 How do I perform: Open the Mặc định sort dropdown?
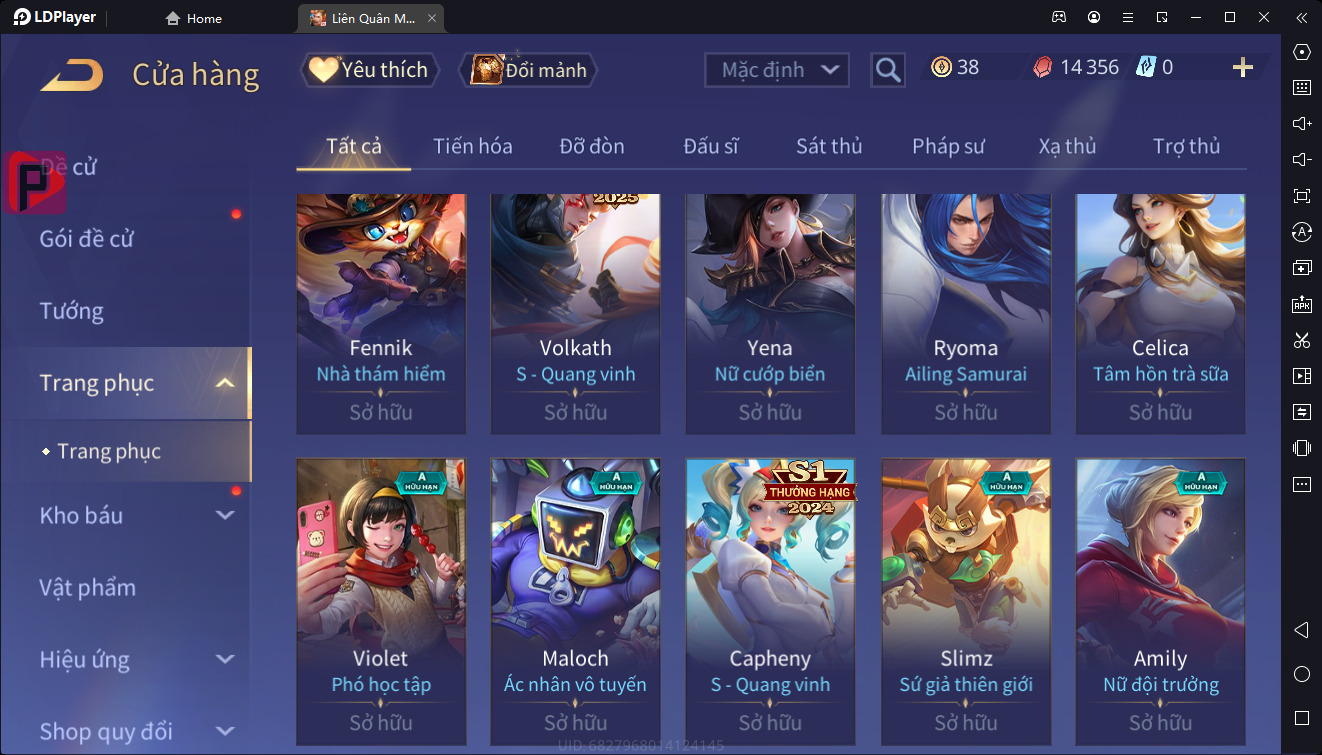tap(777, 70)
